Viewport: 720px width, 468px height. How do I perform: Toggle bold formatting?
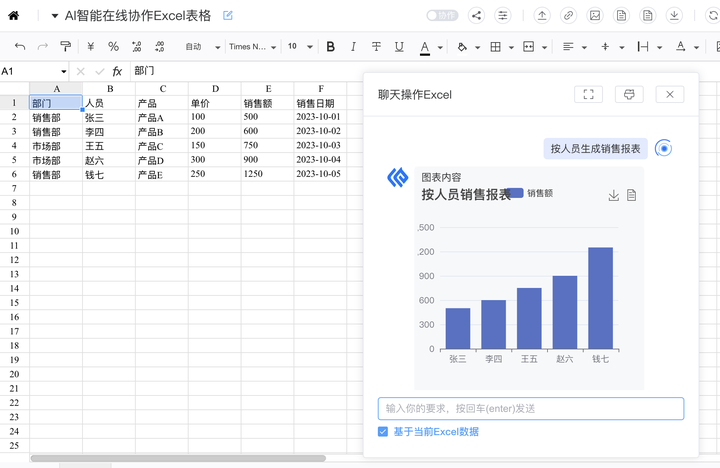pyautogui.click(x=330, y=46)
